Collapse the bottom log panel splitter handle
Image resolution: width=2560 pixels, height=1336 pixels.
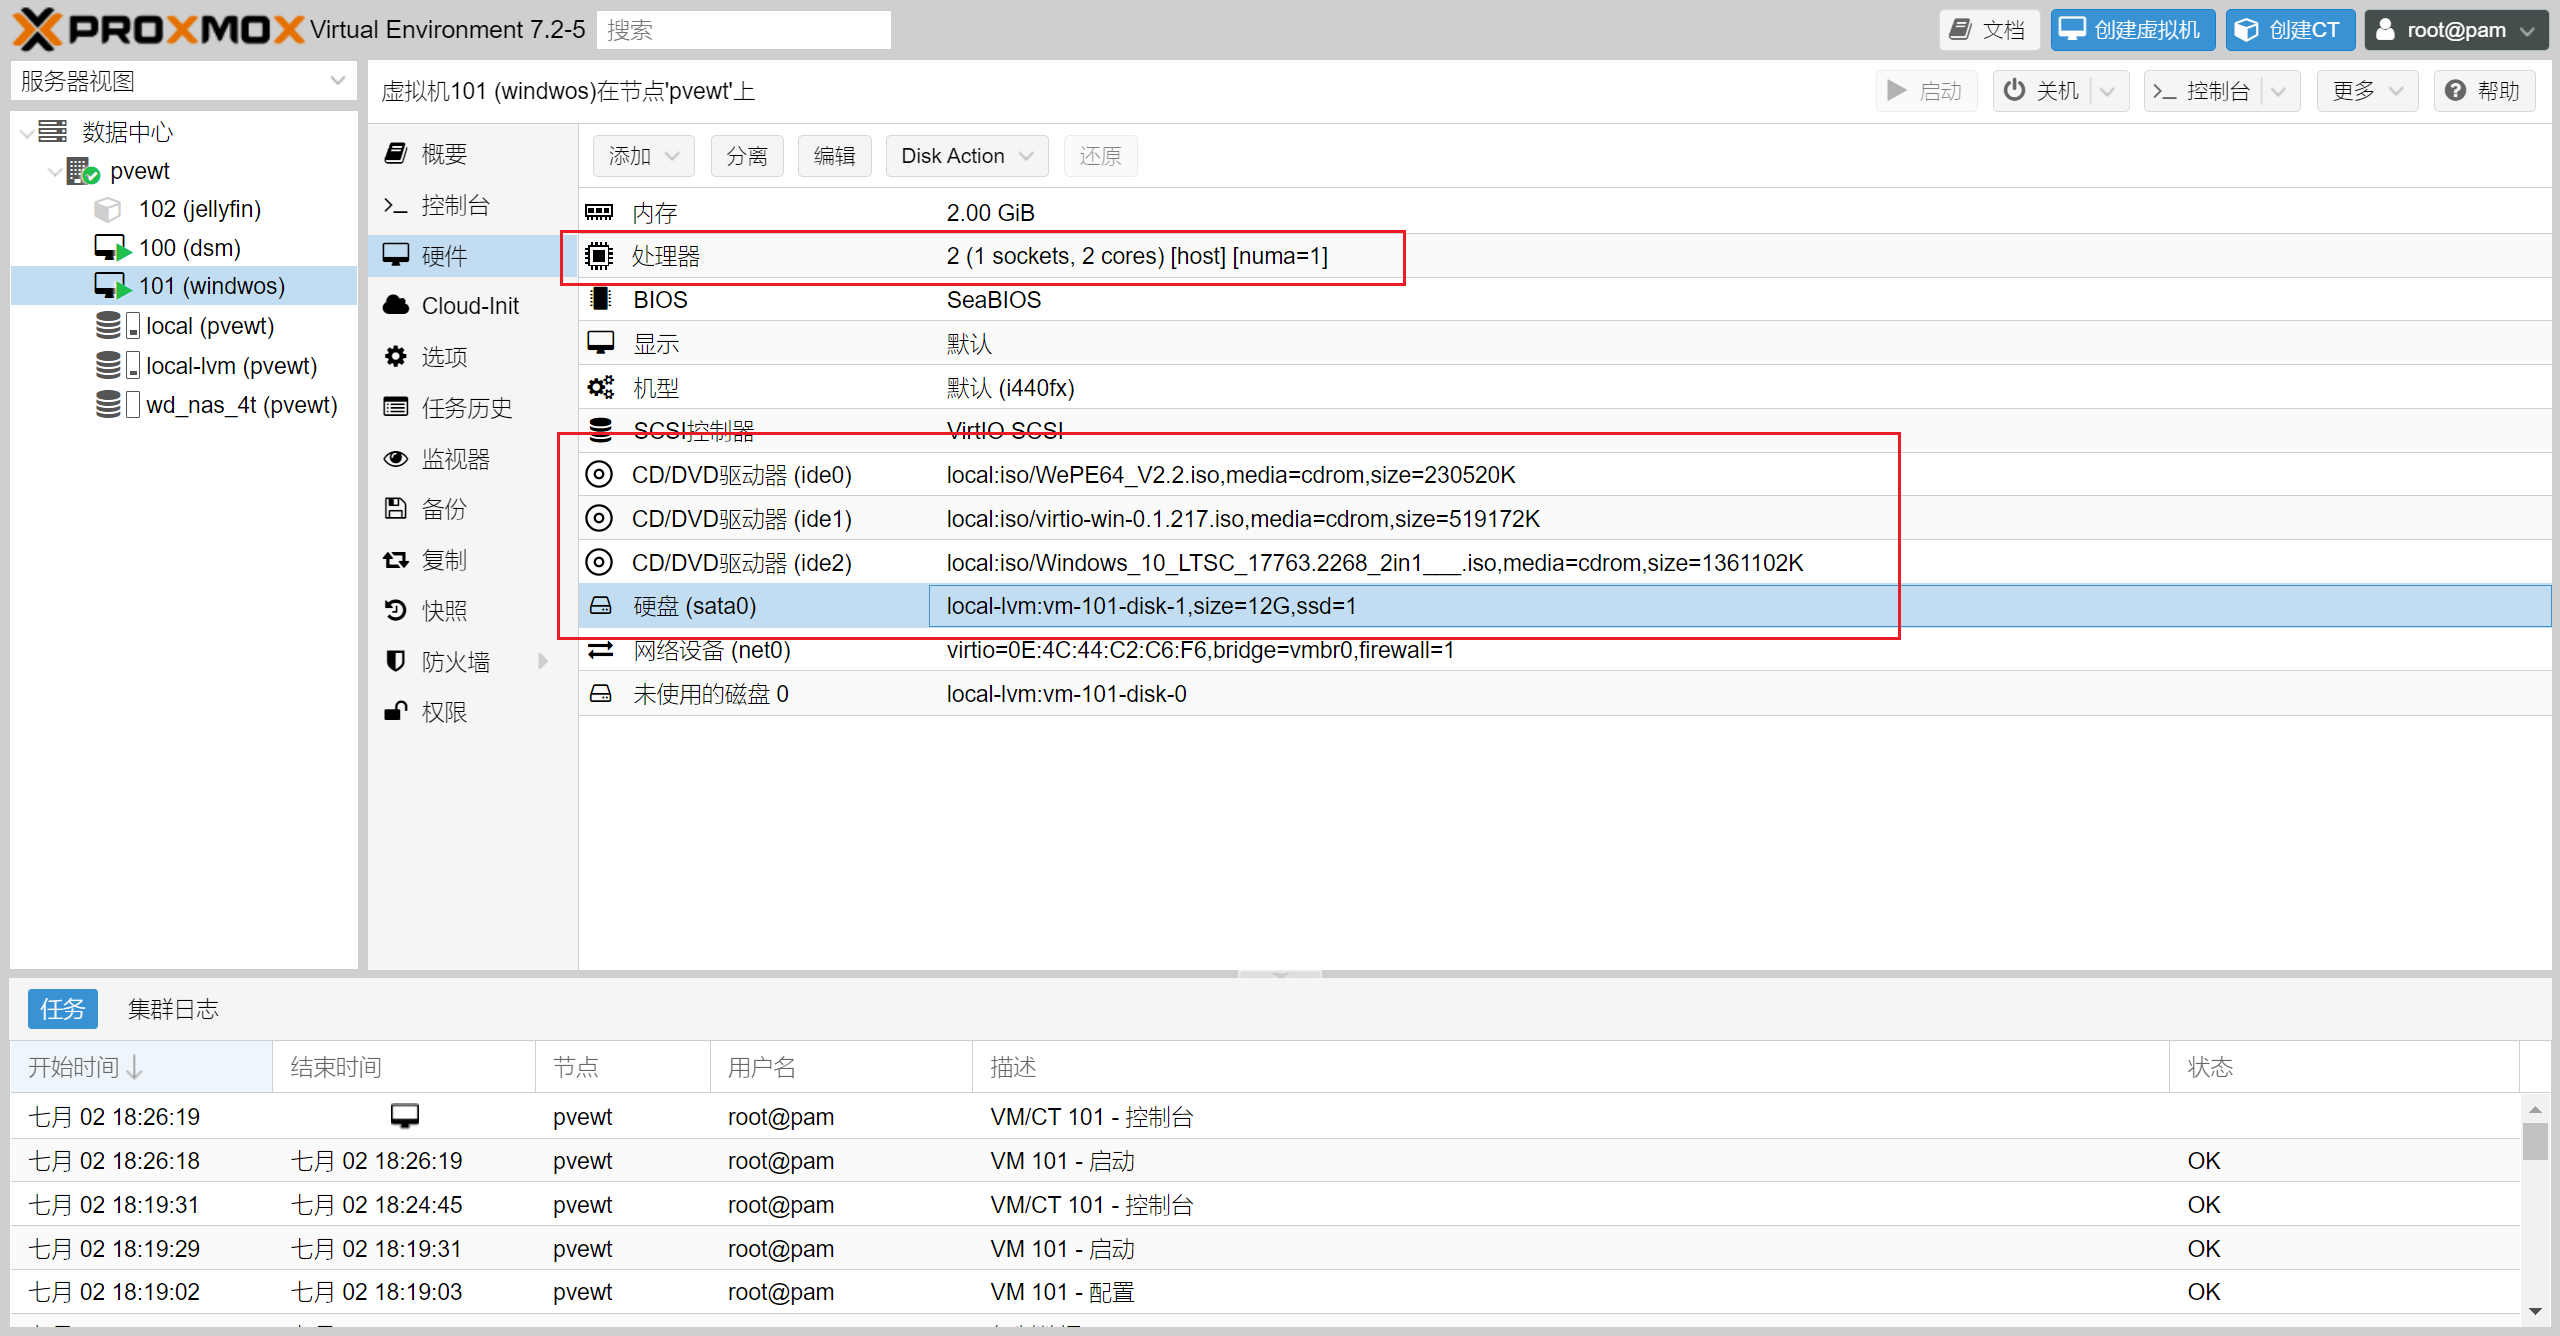[x=1280, y=973]
